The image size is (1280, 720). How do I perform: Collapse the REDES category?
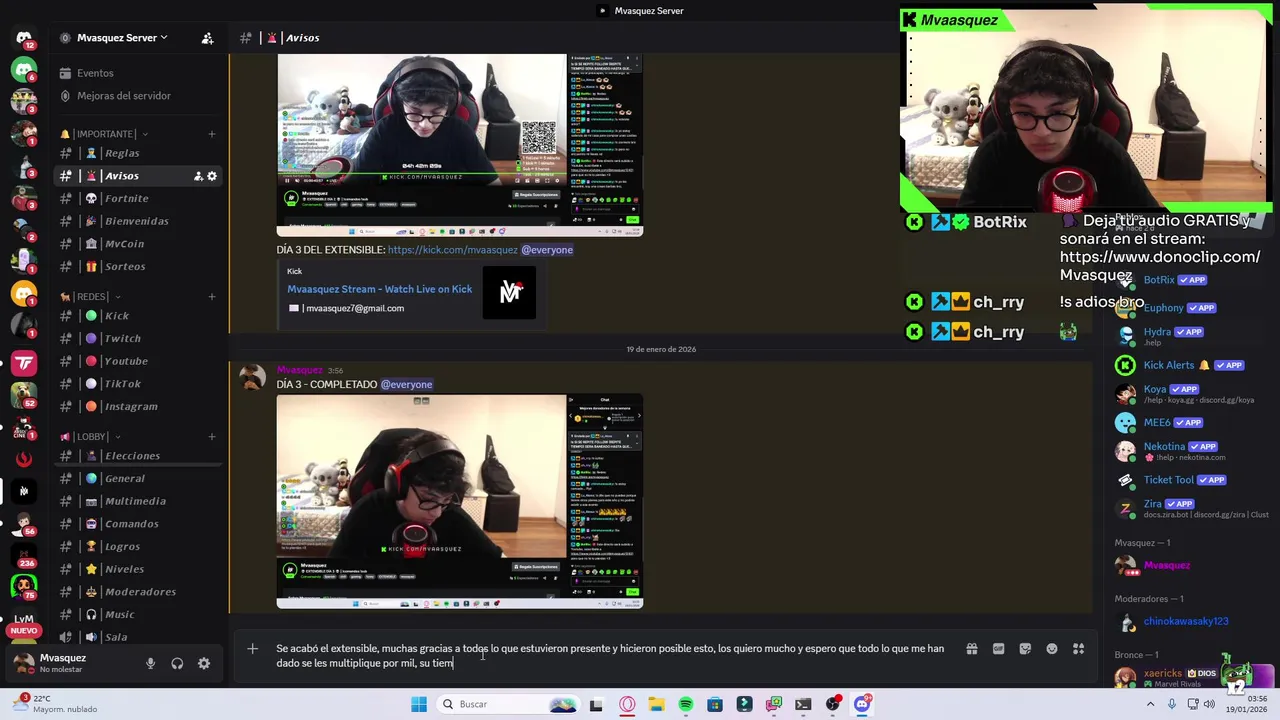[91, 297]
